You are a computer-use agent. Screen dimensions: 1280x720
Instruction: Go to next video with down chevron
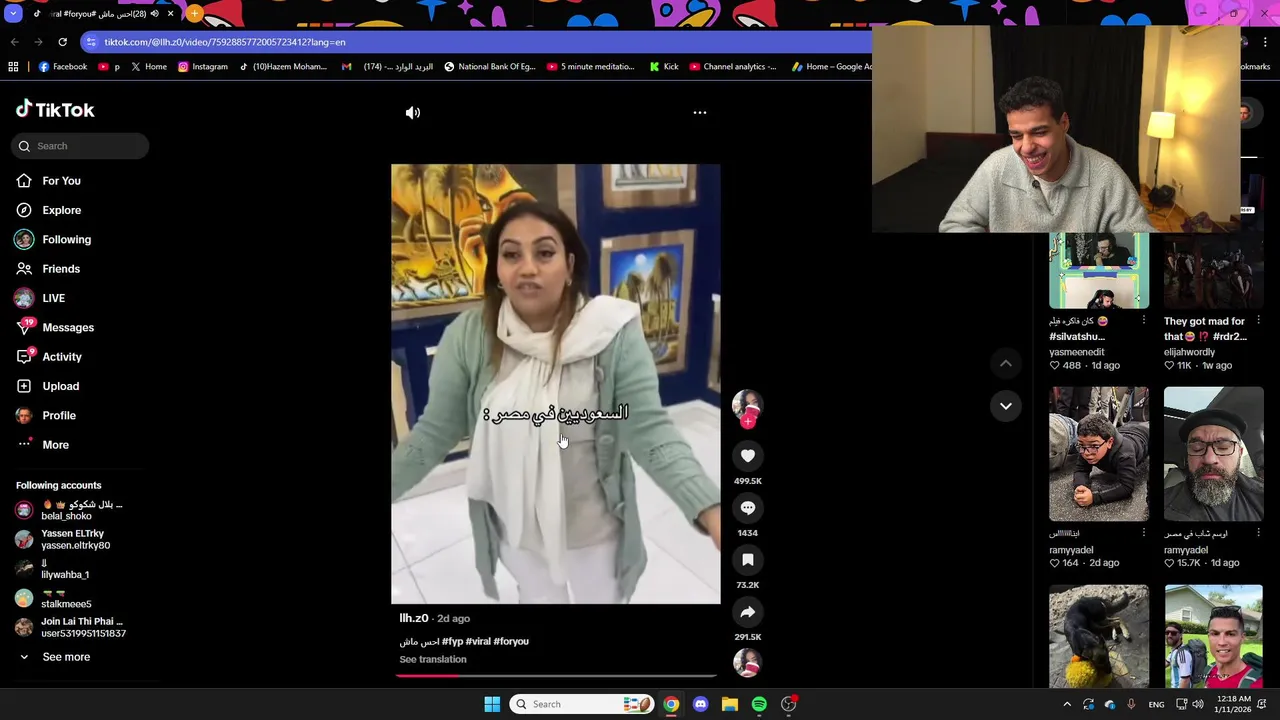tap(1006, 406)
